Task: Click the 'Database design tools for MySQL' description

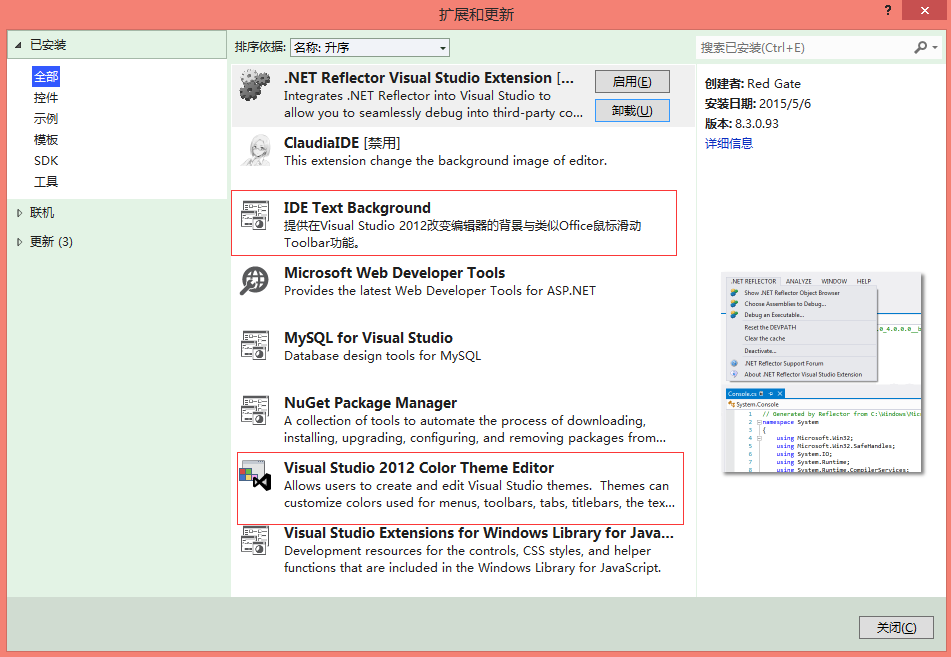Action: (x=382, y=355)
